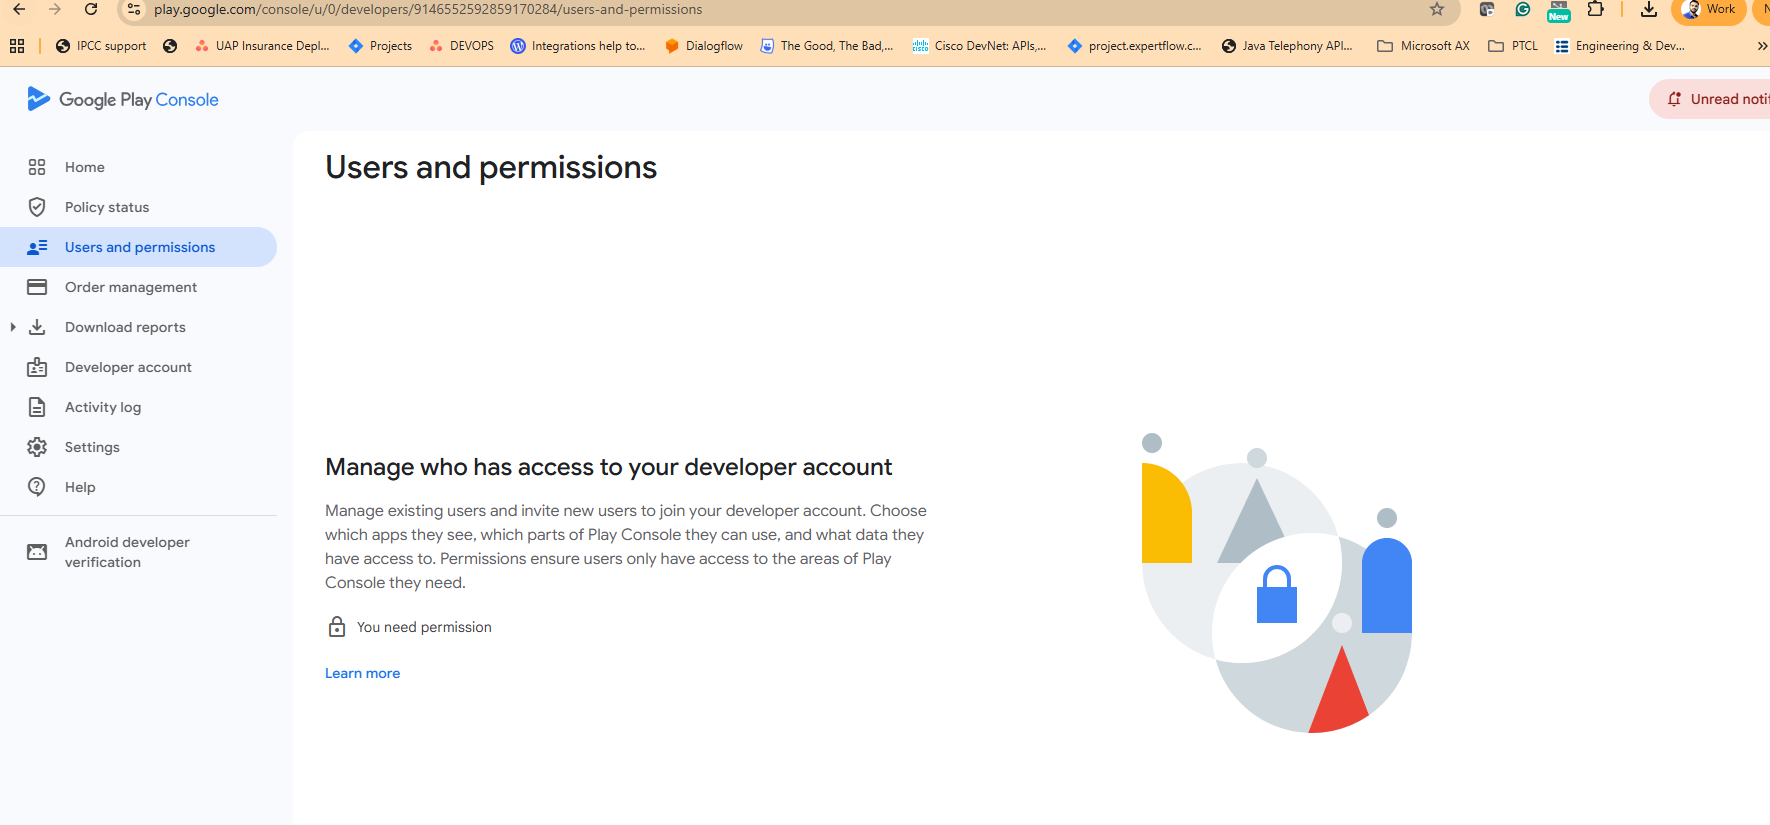Screen dimensions: 1770x825
Task: Reload the page in the browser
Action: 91,10
